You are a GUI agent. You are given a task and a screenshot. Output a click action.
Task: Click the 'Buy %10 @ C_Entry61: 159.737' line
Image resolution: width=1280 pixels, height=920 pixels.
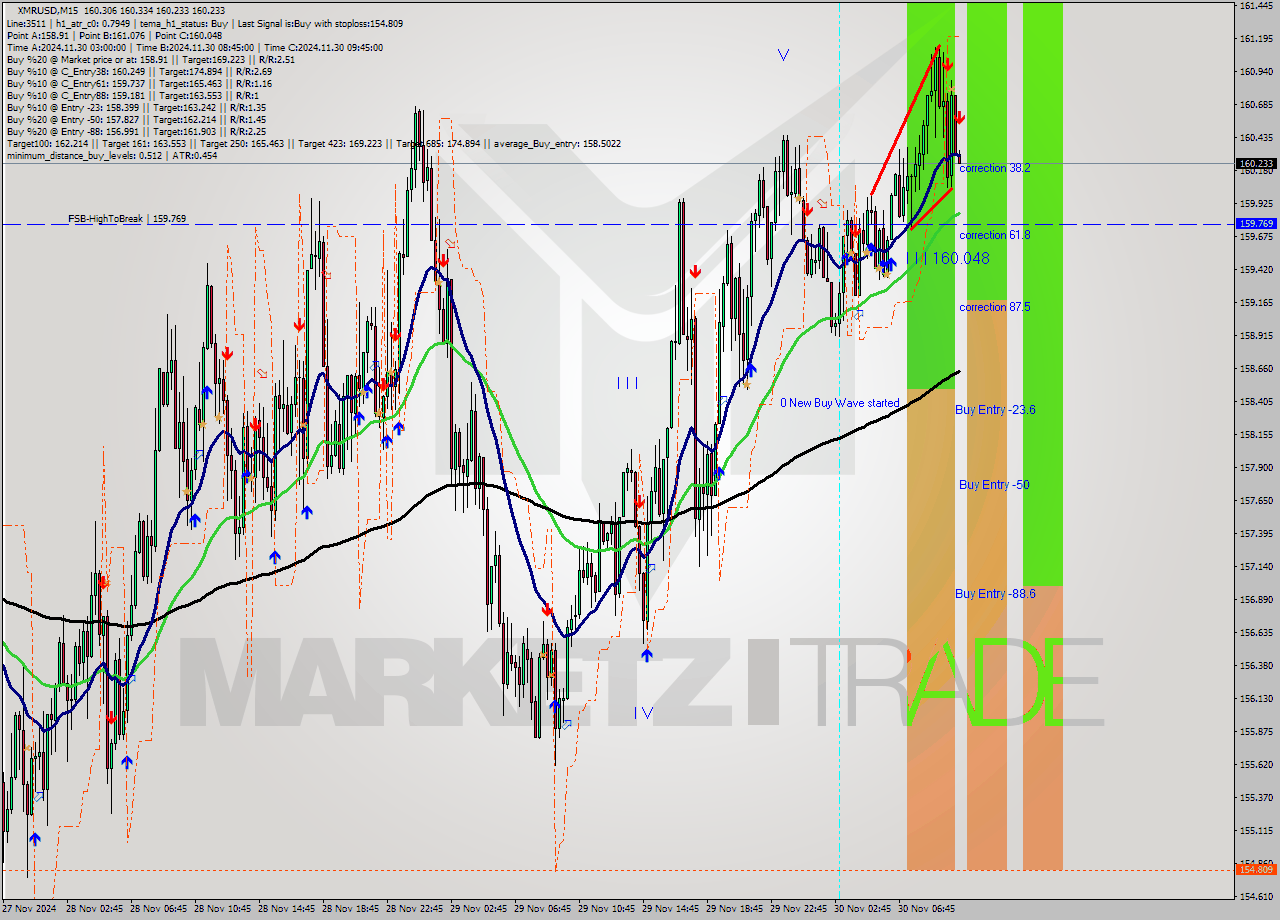tap(139, 83)
